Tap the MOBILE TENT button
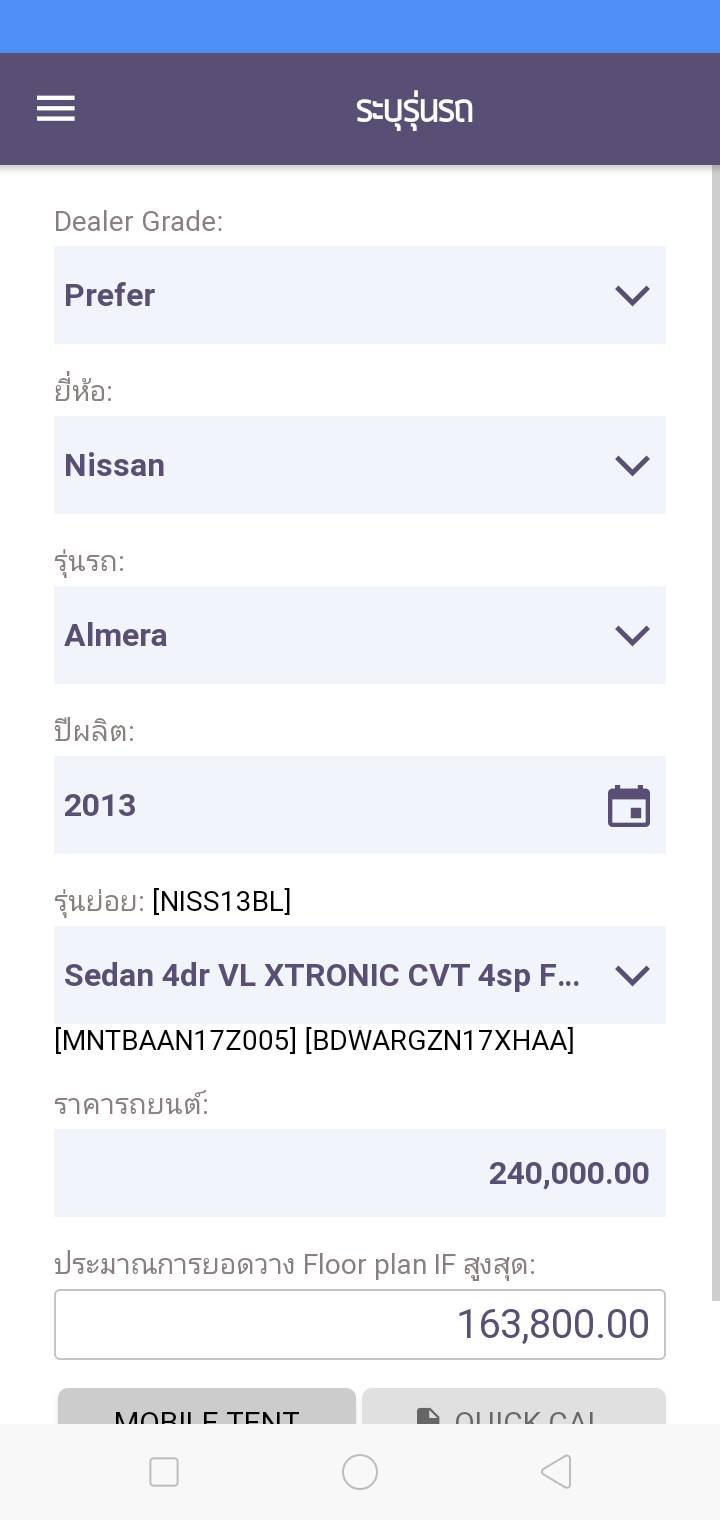 tap(207, 1408)
